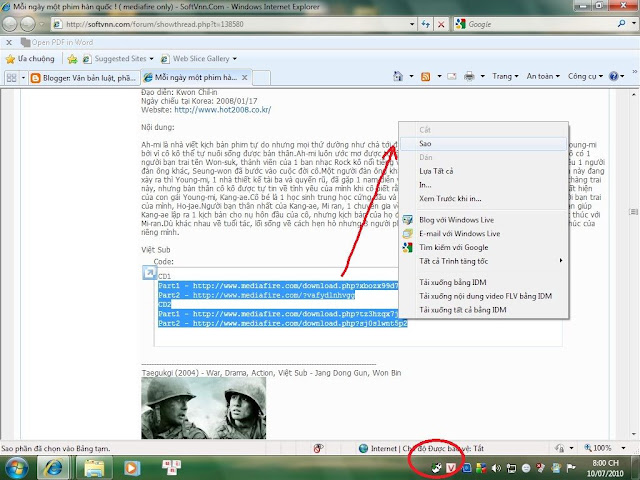Choose 'Sao' in the context menu
The width and height of the screenshot is (640, 480).
(x=411, y=143)
